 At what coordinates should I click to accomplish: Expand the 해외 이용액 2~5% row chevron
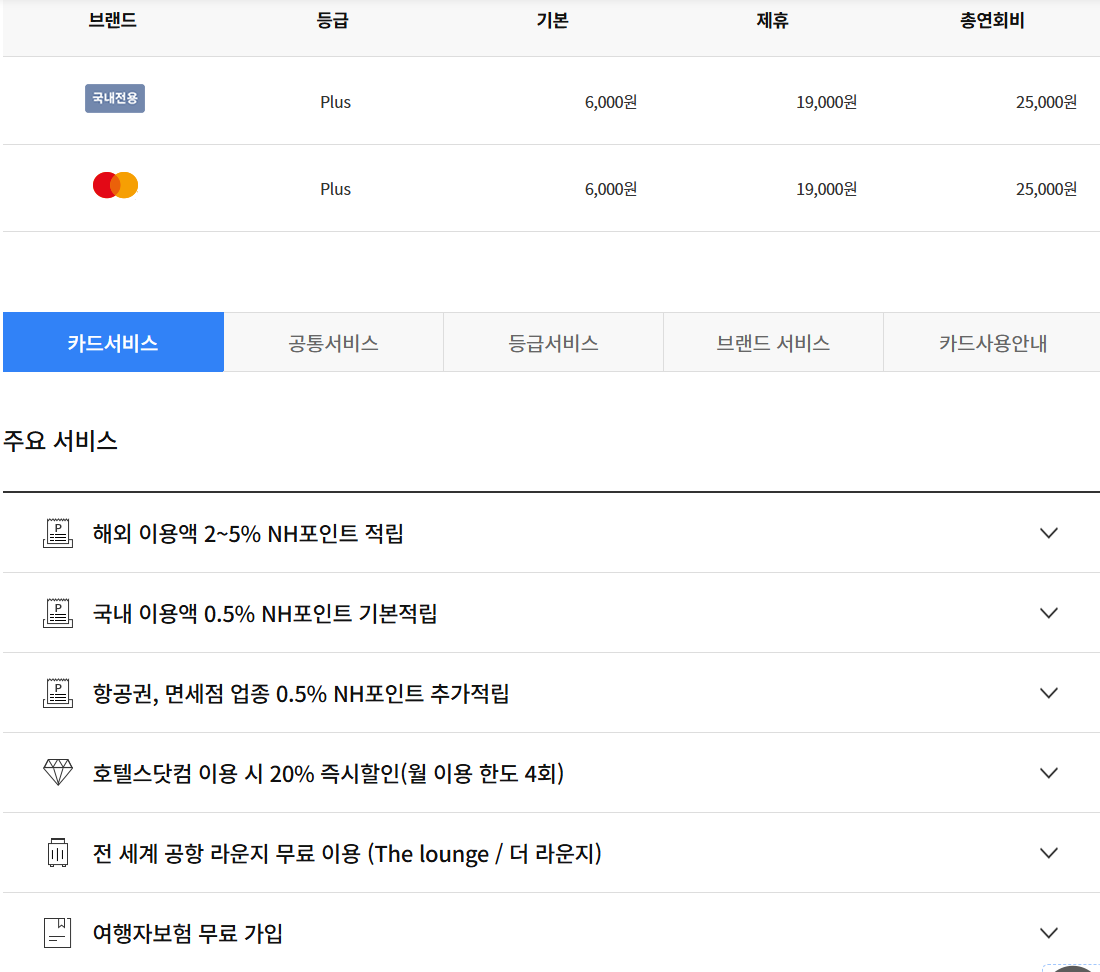click(1048, 533)
